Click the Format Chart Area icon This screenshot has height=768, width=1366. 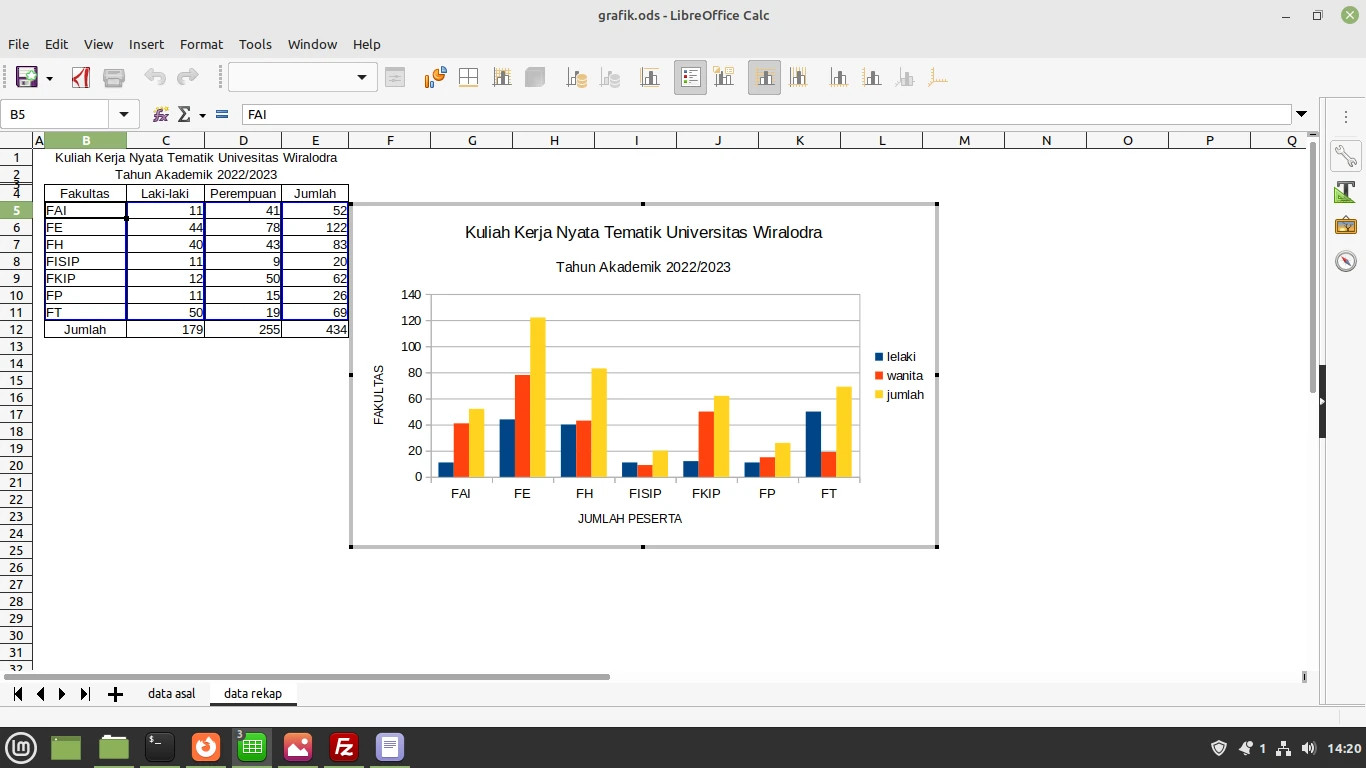point(468,77)
